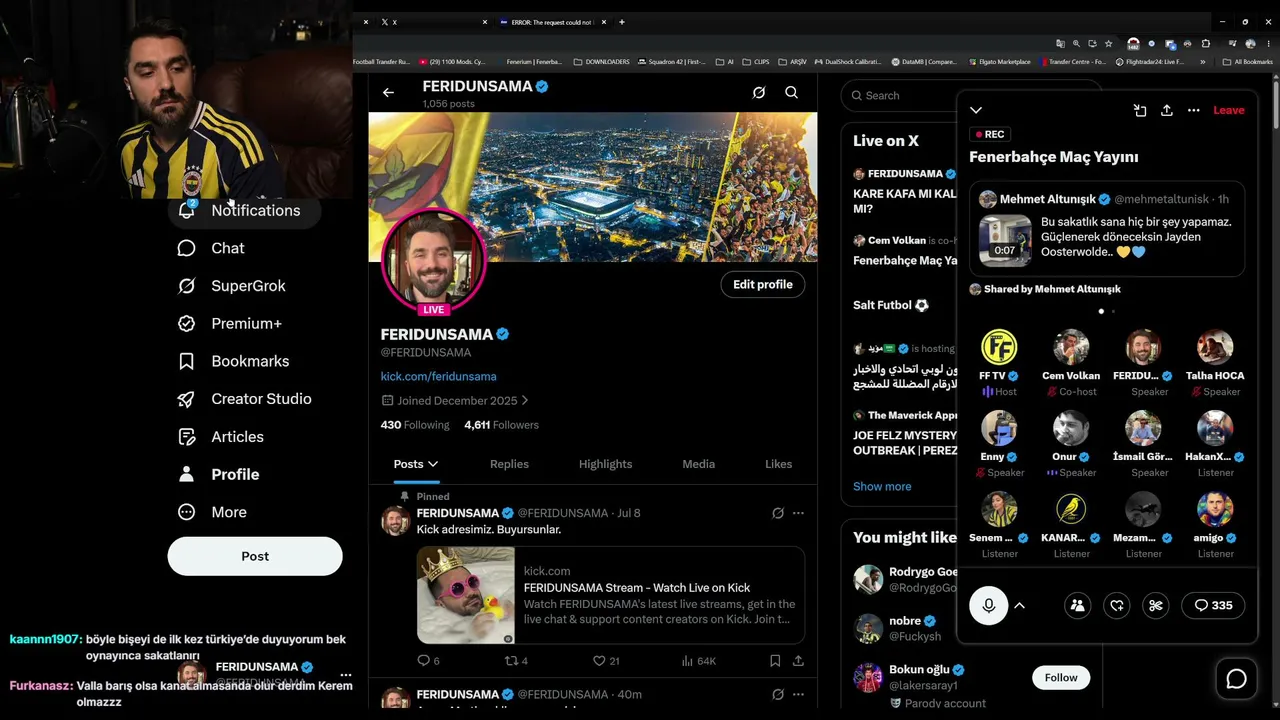1280x720 pixels.
Task: Collapse the Space panel with the chevron
Action: click(976, 110)
